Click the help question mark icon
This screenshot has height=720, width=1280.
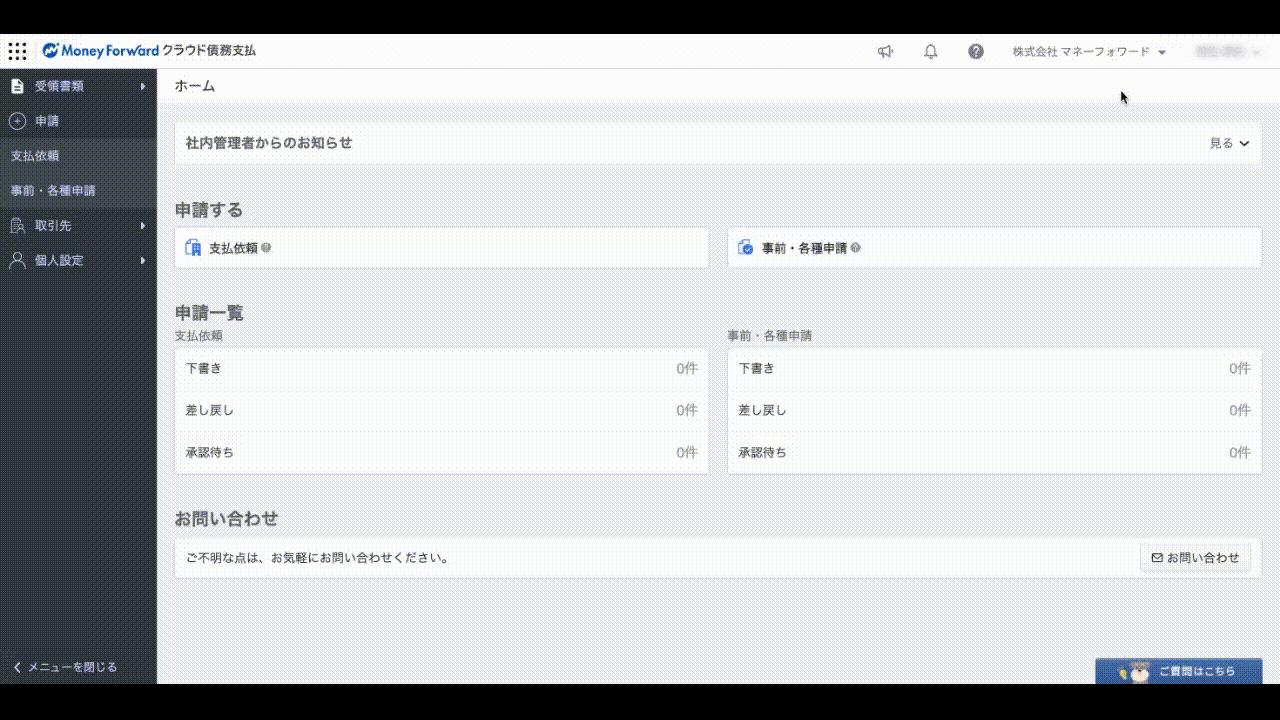976,52
